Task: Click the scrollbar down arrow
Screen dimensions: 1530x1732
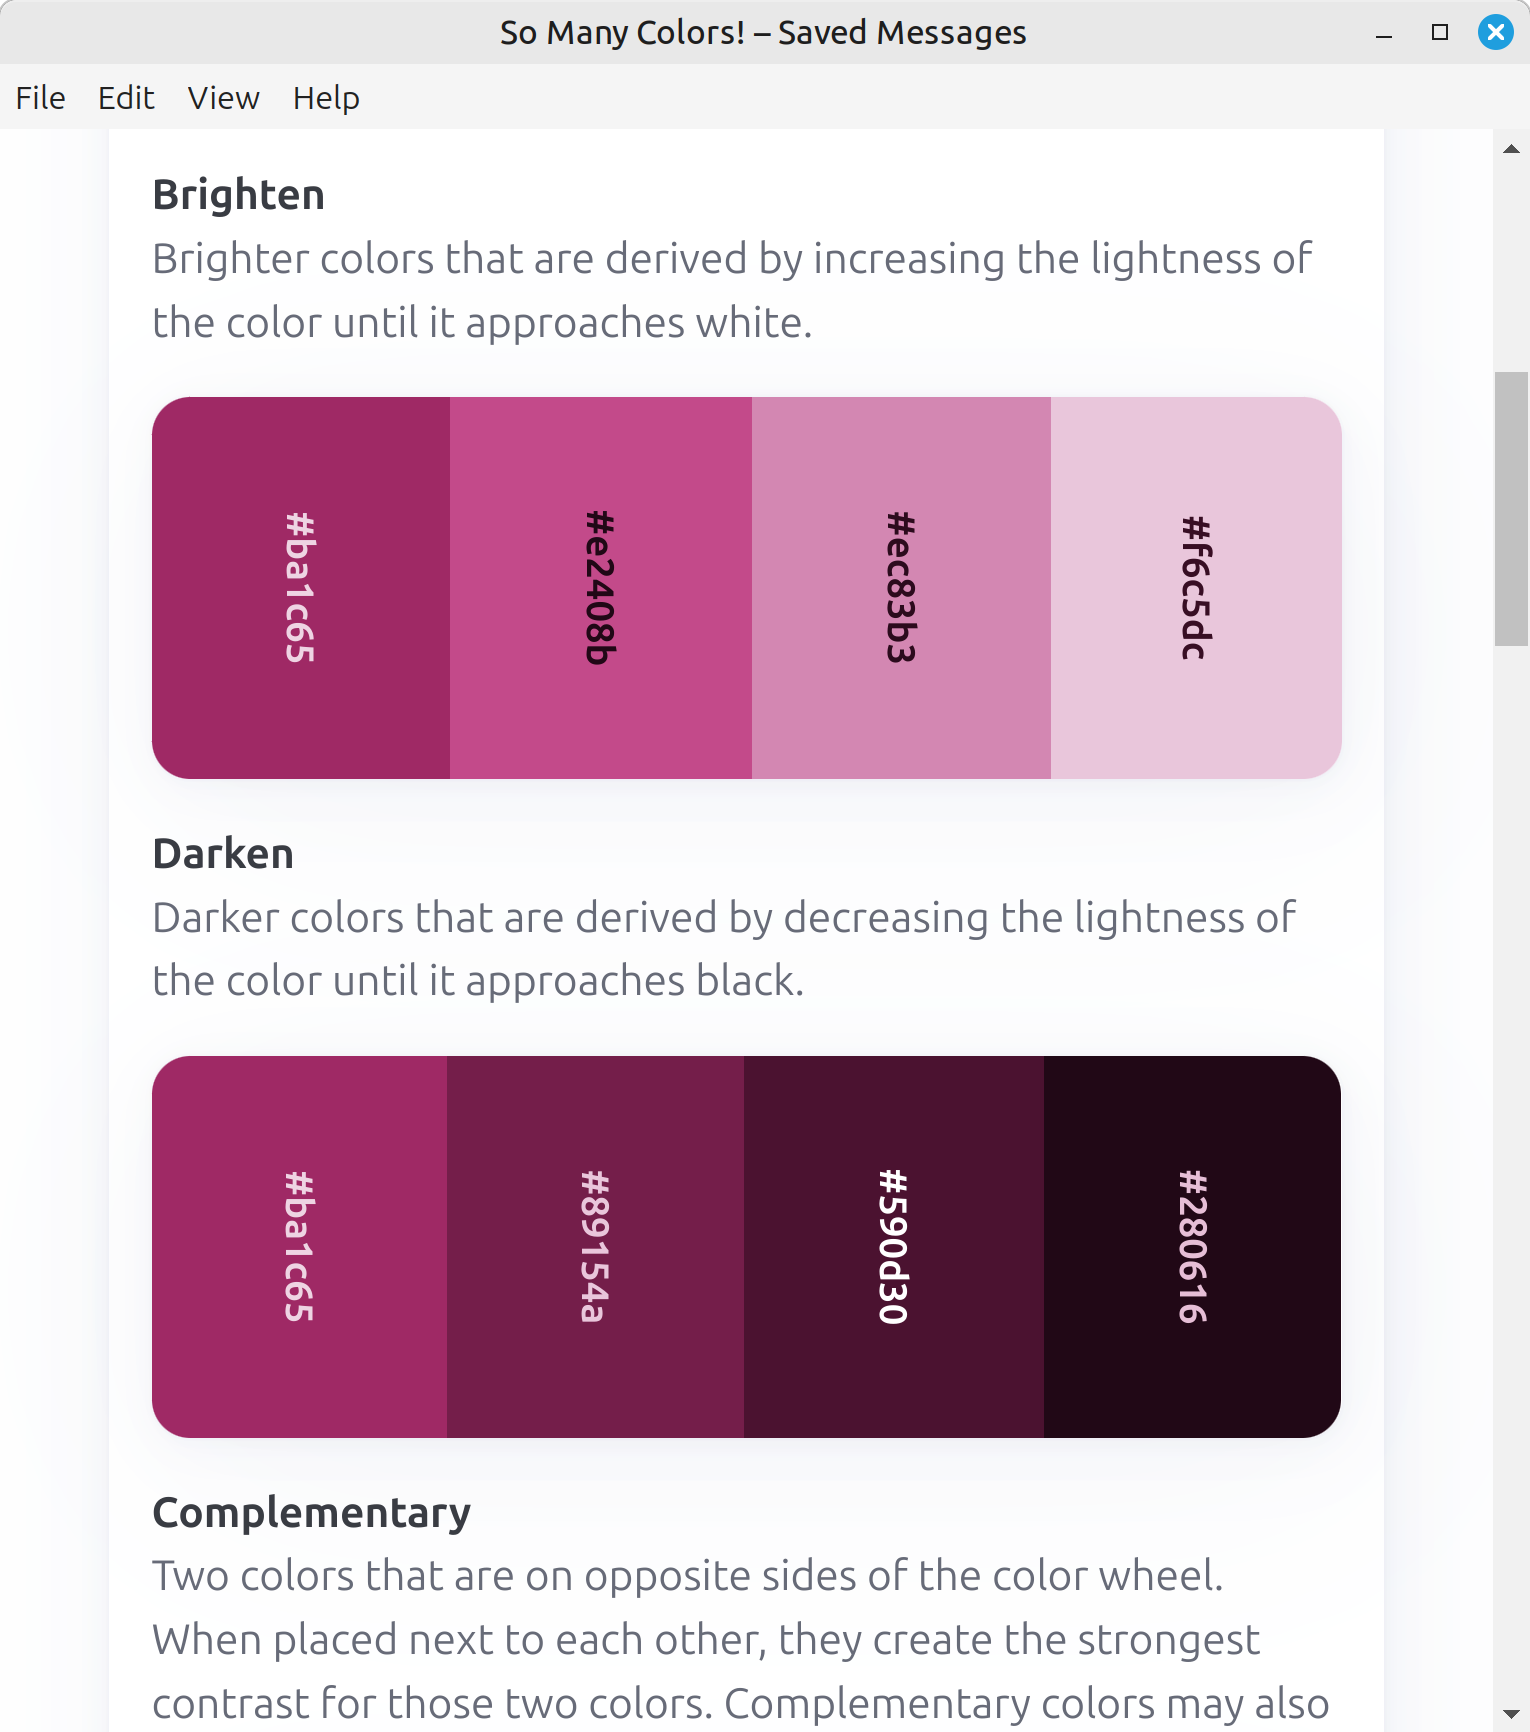Action: (x=1511, y=1714)
